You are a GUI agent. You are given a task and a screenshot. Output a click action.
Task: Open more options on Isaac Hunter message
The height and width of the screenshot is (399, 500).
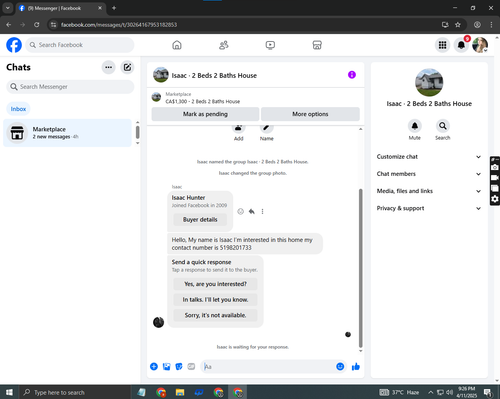[x=262, y=211]
